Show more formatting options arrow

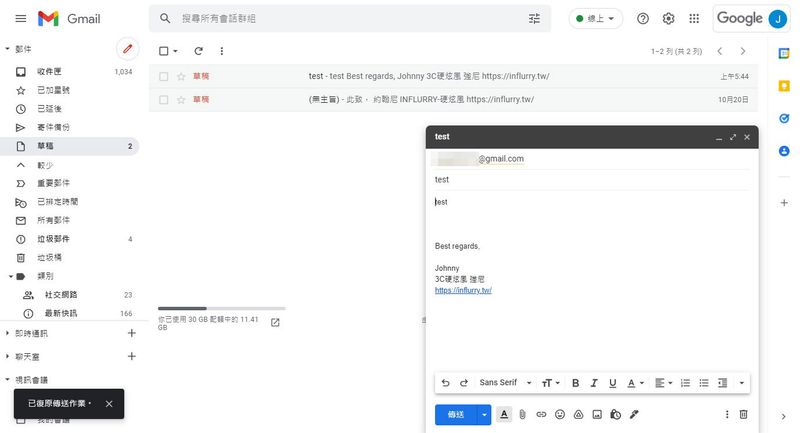741,383
